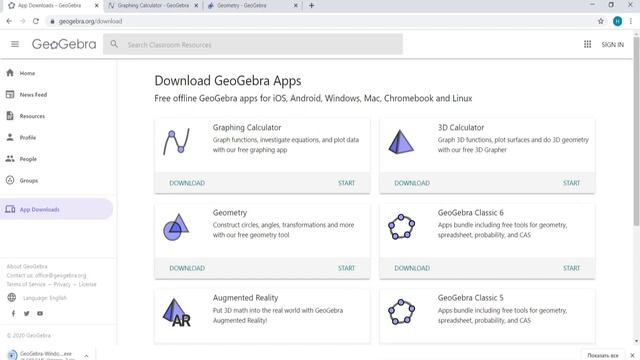The image size is (640, 360).
Task: Switch to Geometry - GeoGebra browser tab
Action: coord(252,6)
